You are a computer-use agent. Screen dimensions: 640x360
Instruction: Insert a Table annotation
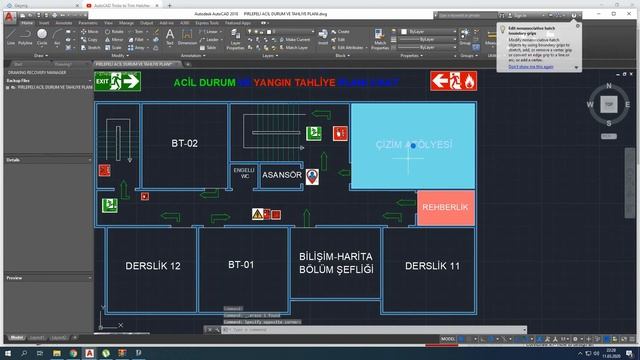[208, 48]
